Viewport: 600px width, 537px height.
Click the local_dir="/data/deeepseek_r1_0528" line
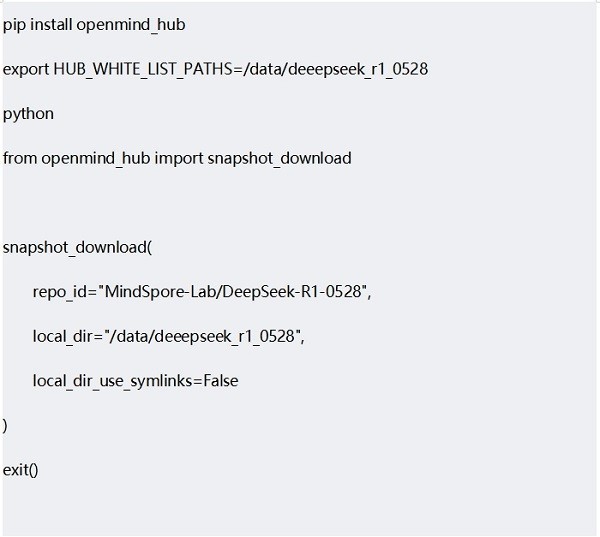[169, 336]
